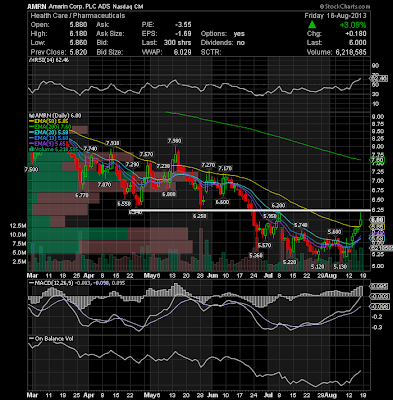Click the SCTR label

coord(211,52)
